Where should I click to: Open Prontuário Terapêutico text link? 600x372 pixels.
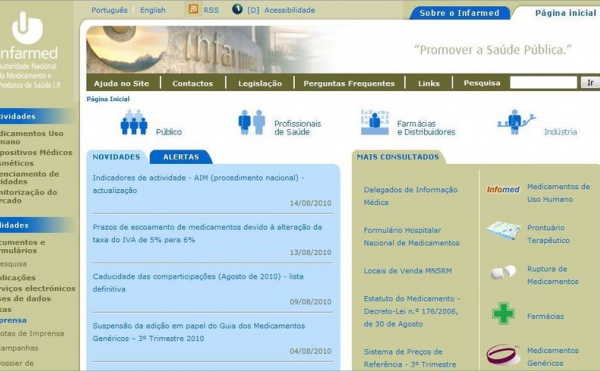(548, 234)
